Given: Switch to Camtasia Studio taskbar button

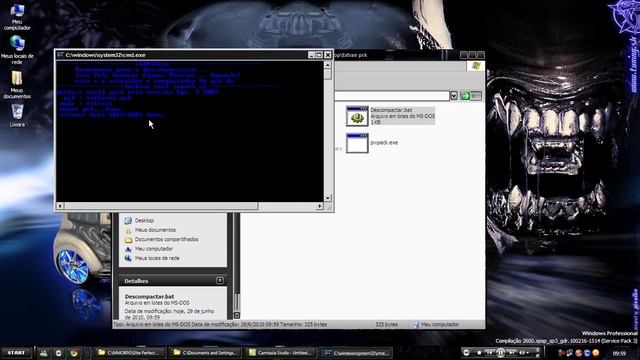Looking at the screenshot, I should click(x=281, y=353).
